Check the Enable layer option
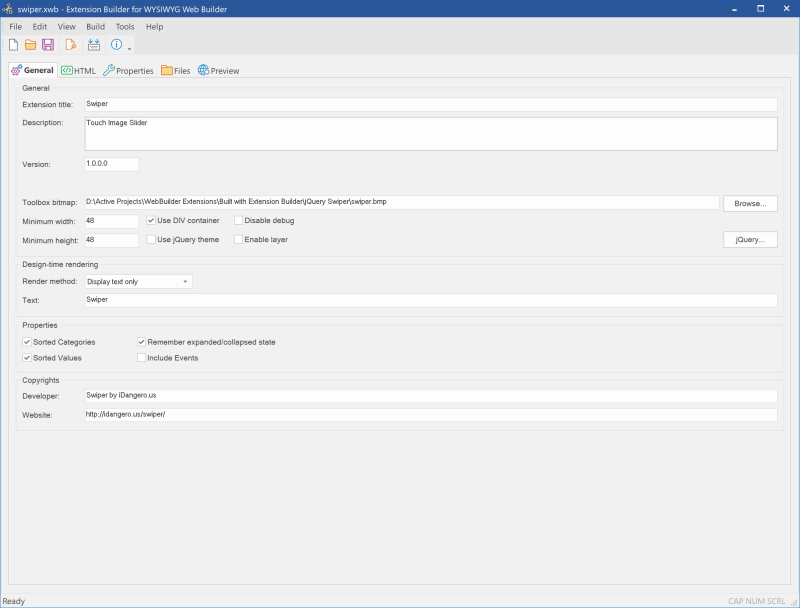Image resolution: width=800 pixels, height=608 pixels. pos(238,239)
